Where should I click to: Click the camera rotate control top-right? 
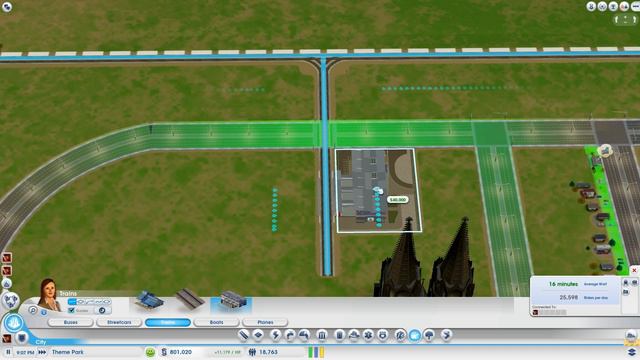(x=625, y=19)
